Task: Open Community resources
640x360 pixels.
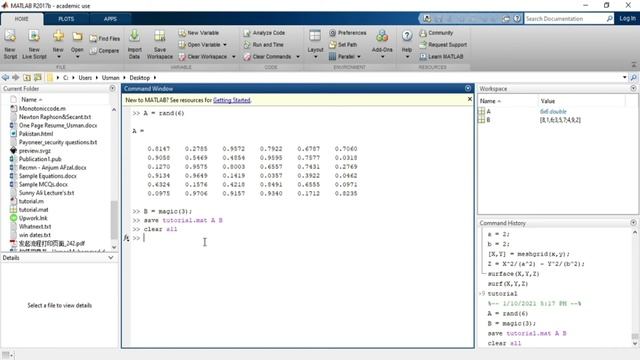Action: coord(436,33)
